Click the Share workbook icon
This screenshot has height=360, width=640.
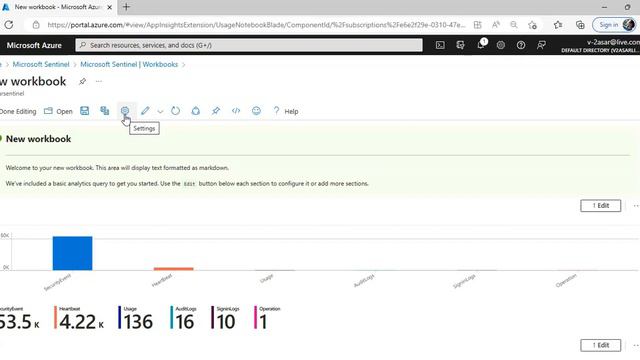(x=196, y=111)
